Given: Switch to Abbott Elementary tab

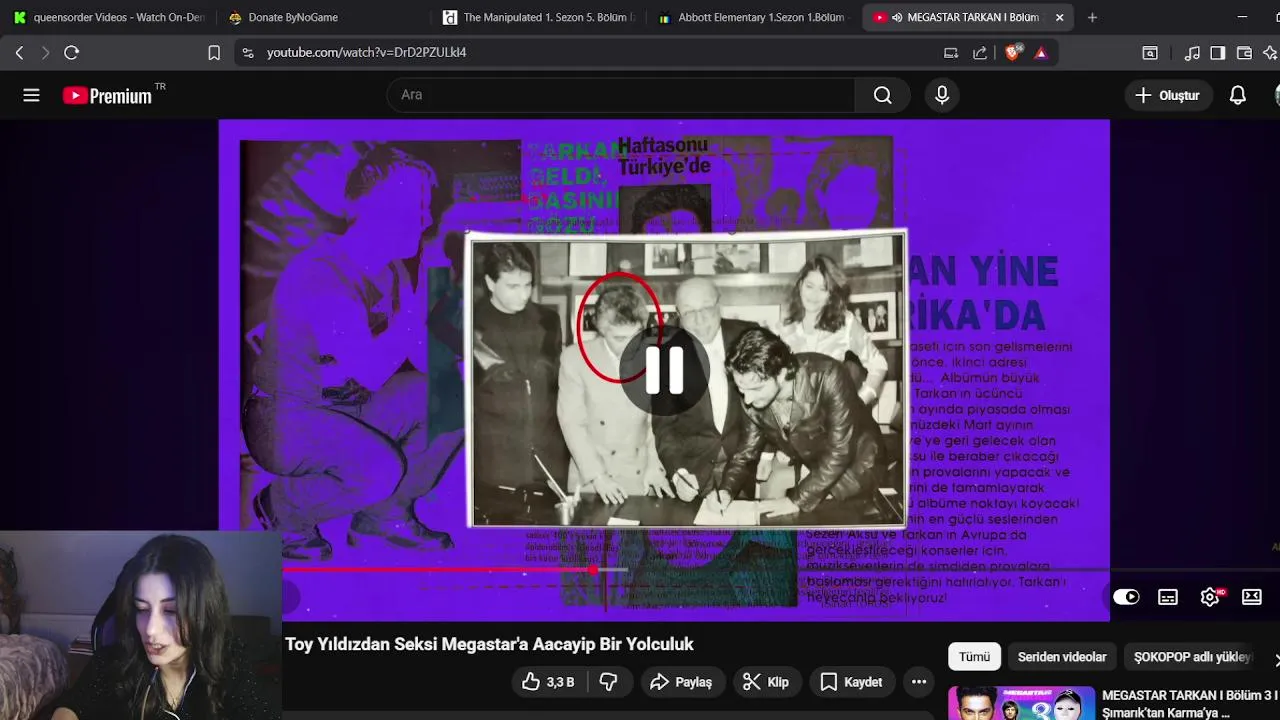Looking at the screenshot, I should 752,17.
